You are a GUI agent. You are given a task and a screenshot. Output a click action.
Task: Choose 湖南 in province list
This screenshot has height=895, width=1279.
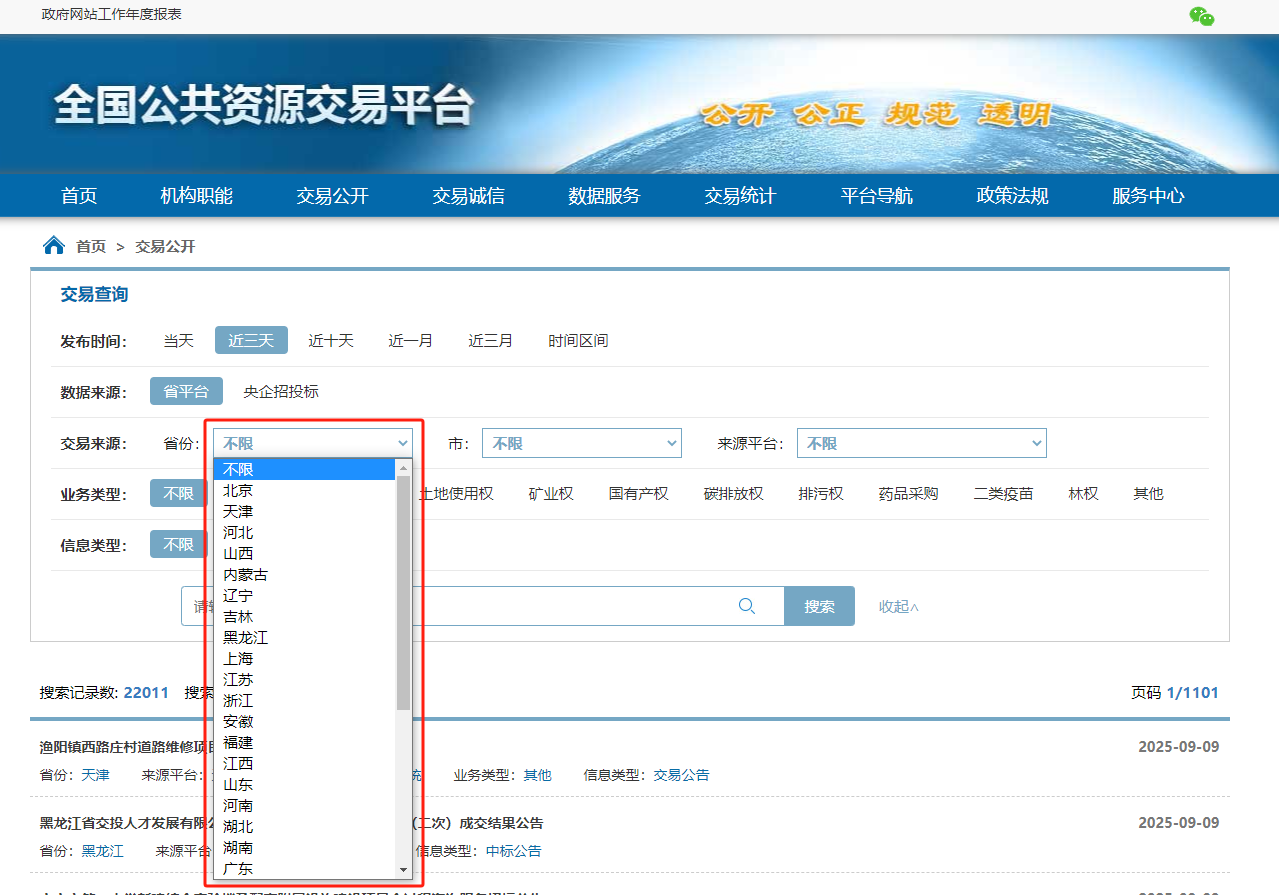point(305,847)
